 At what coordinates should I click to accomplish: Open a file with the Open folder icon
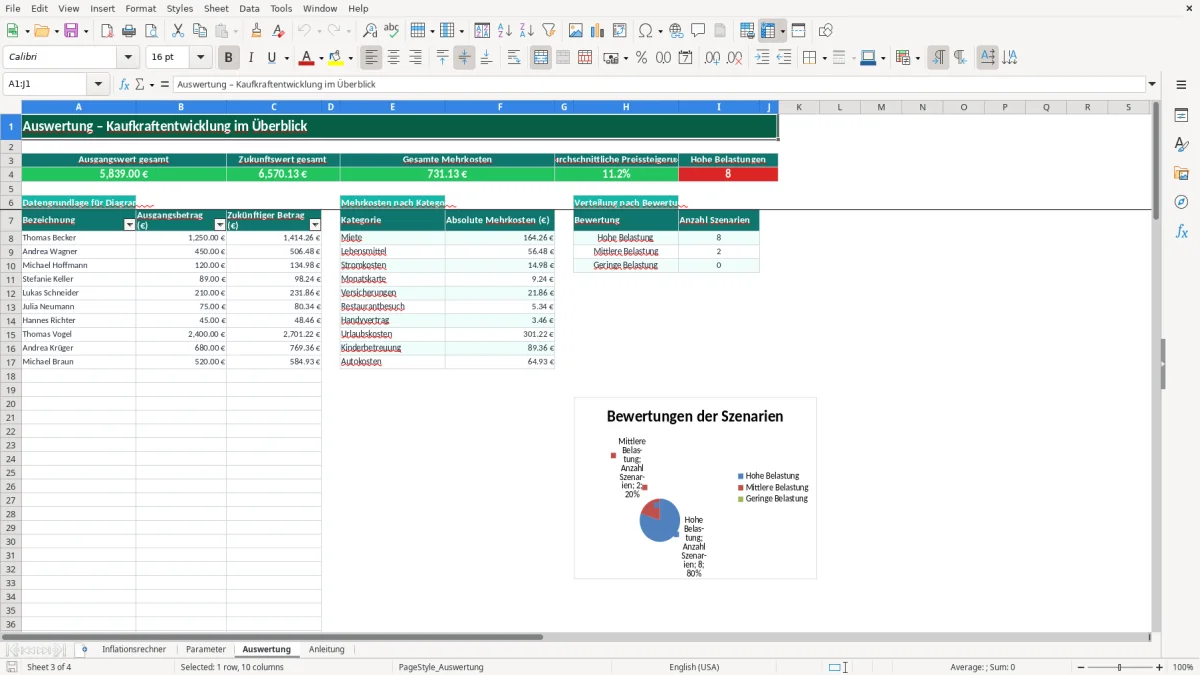[x=41, y=31]
